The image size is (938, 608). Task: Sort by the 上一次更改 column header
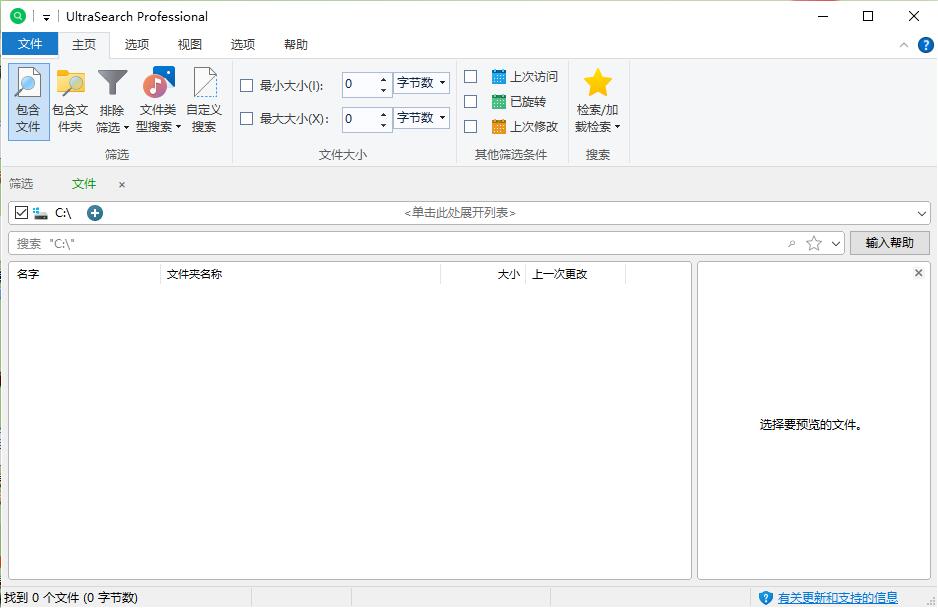(575, 274)
